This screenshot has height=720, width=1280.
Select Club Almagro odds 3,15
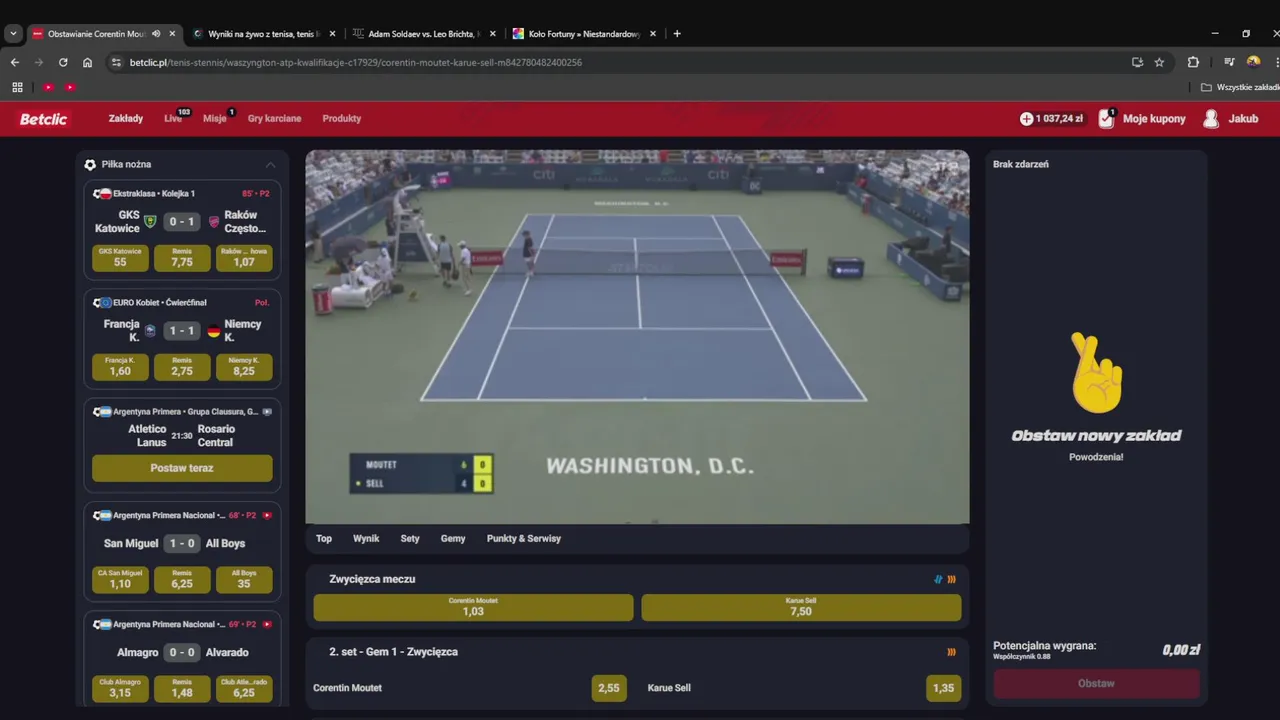tap(120, 689)
